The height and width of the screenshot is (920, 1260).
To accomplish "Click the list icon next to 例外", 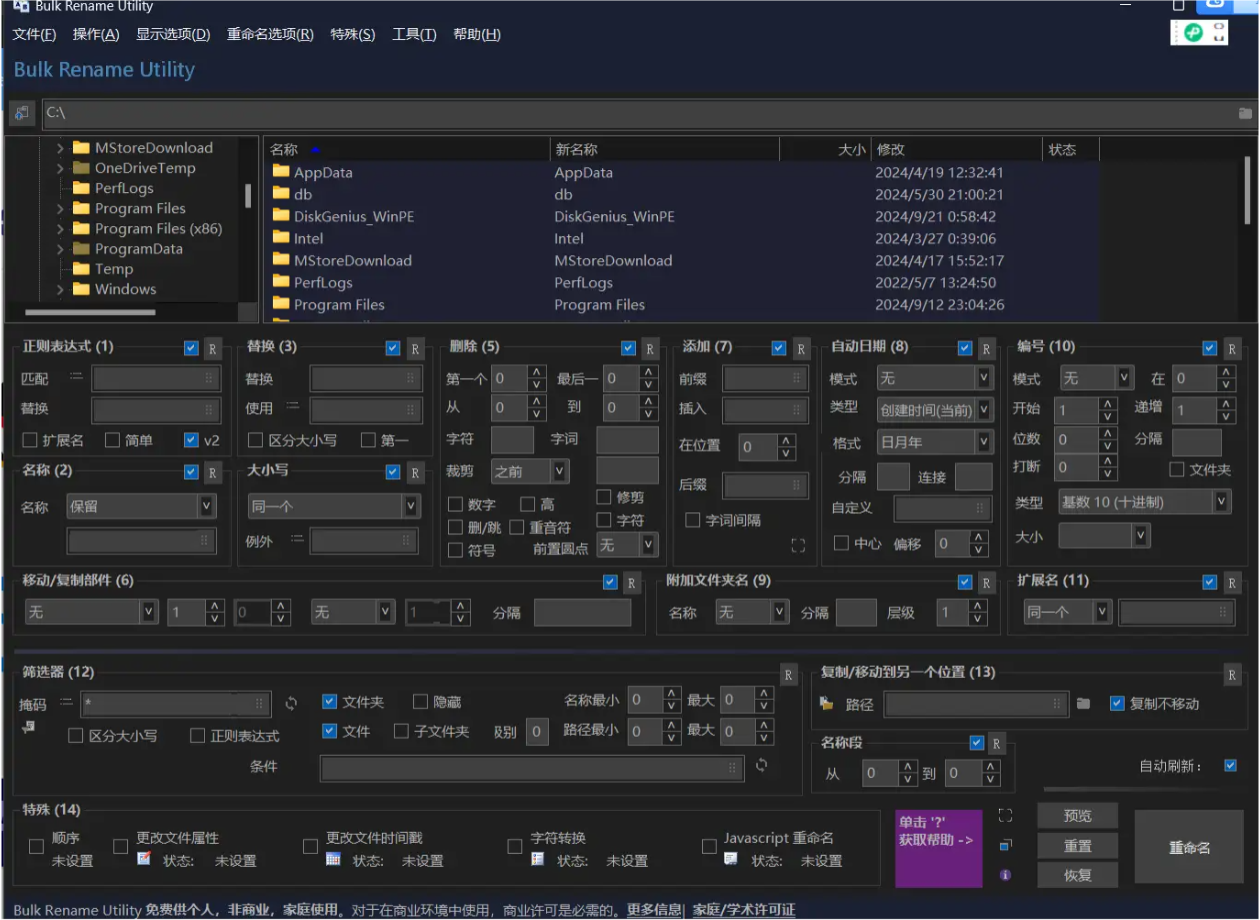I will [x=297, y=539].
